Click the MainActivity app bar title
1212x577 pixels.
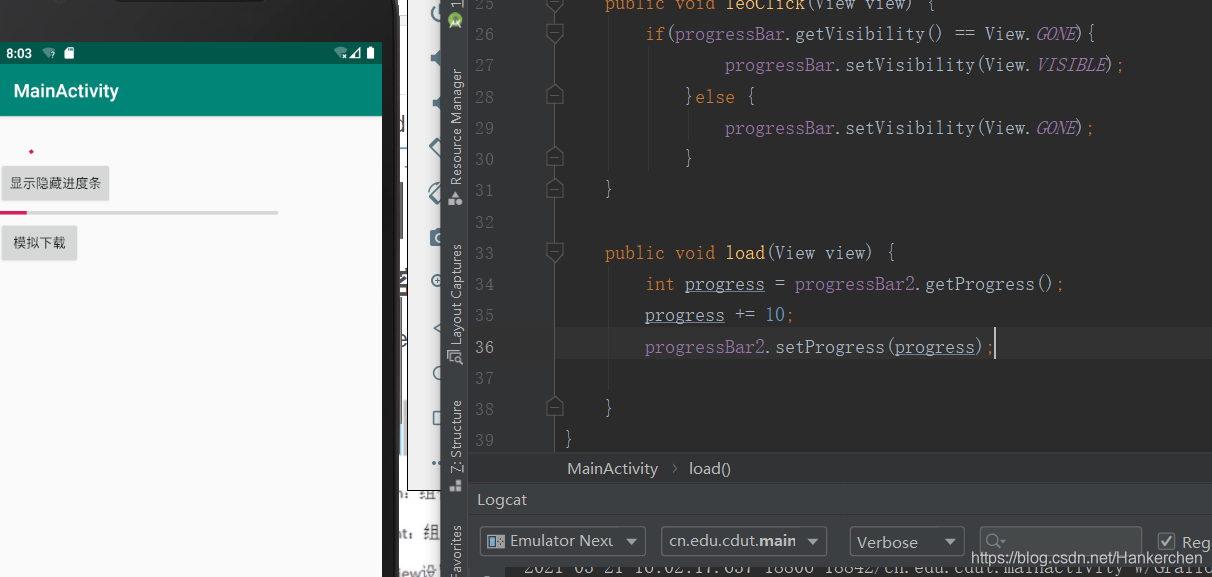coord(66,91)
